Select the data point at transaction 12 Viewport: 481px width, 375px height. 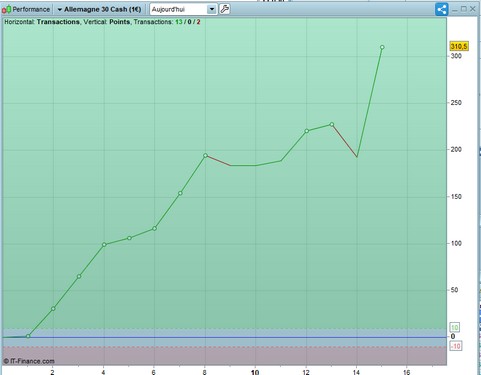coord(307,131)
